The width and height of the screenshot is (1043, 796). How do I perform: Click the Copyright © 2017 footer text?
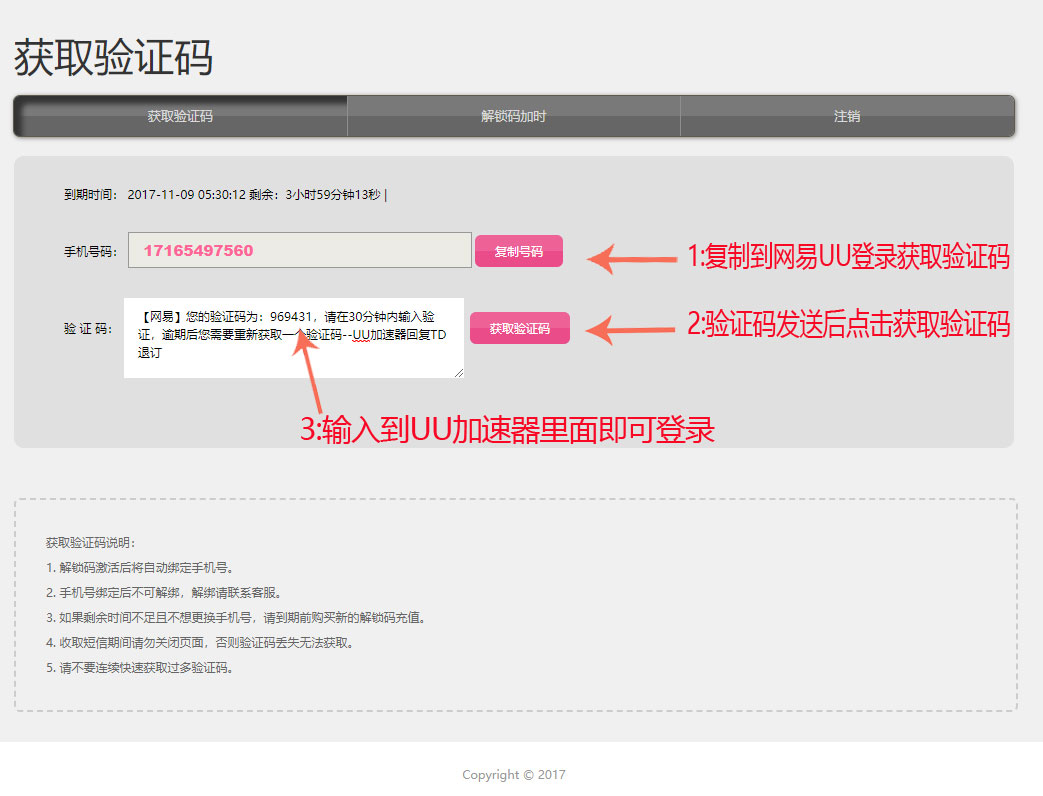point(512,774)
